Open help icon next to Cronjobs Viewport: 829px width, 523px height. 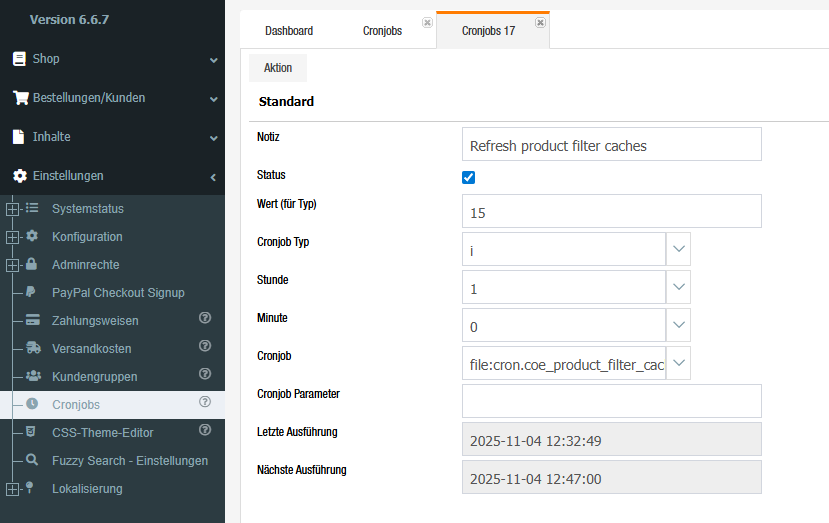205,403
